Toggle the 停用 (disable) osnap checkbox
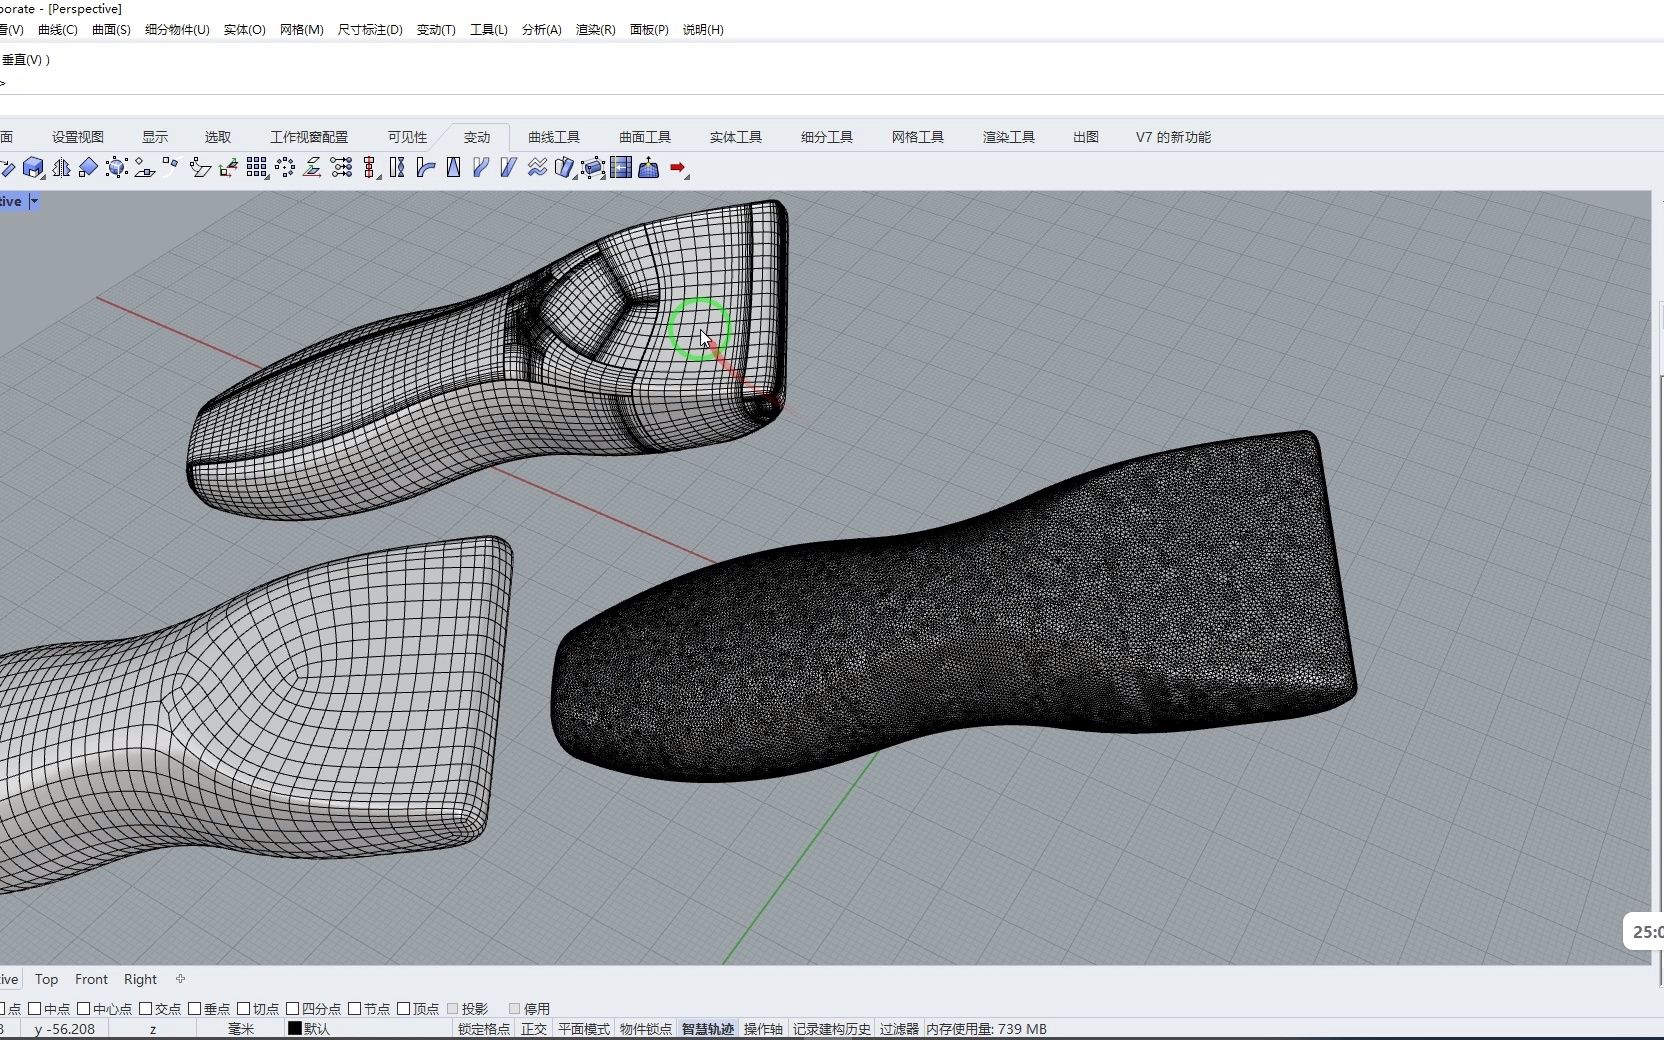The width and height of the screenshot is (1664, 1040). click(515, 1008)
